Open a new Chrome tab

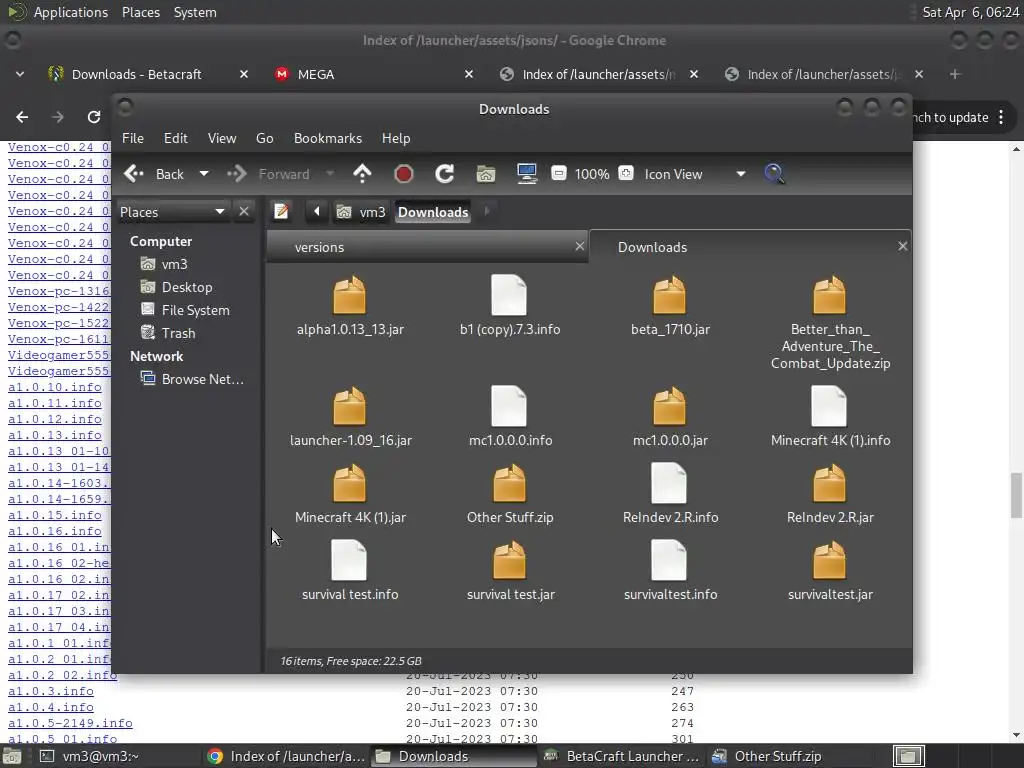955,74
